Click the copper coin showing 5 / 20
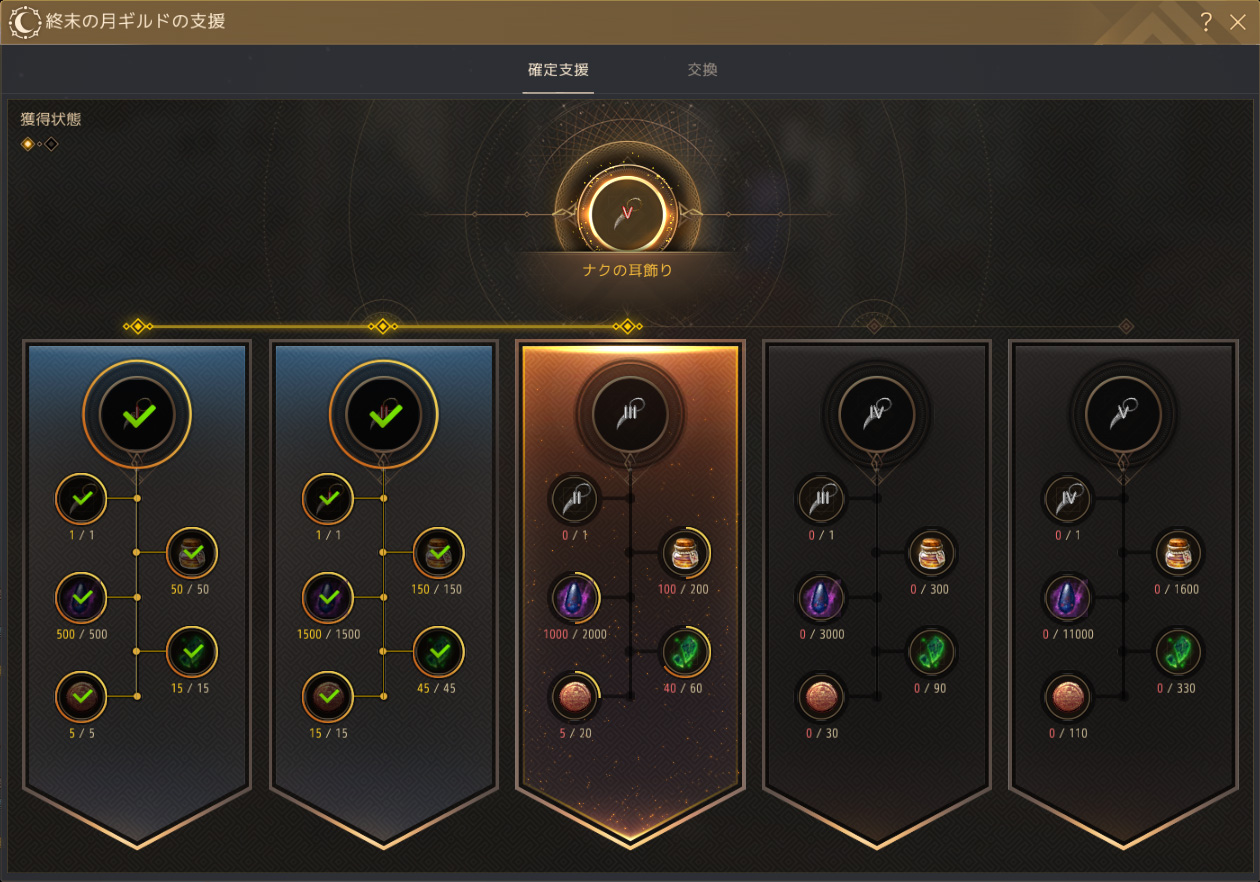Screen dimensions: 1260x882 tap(575, 697)
